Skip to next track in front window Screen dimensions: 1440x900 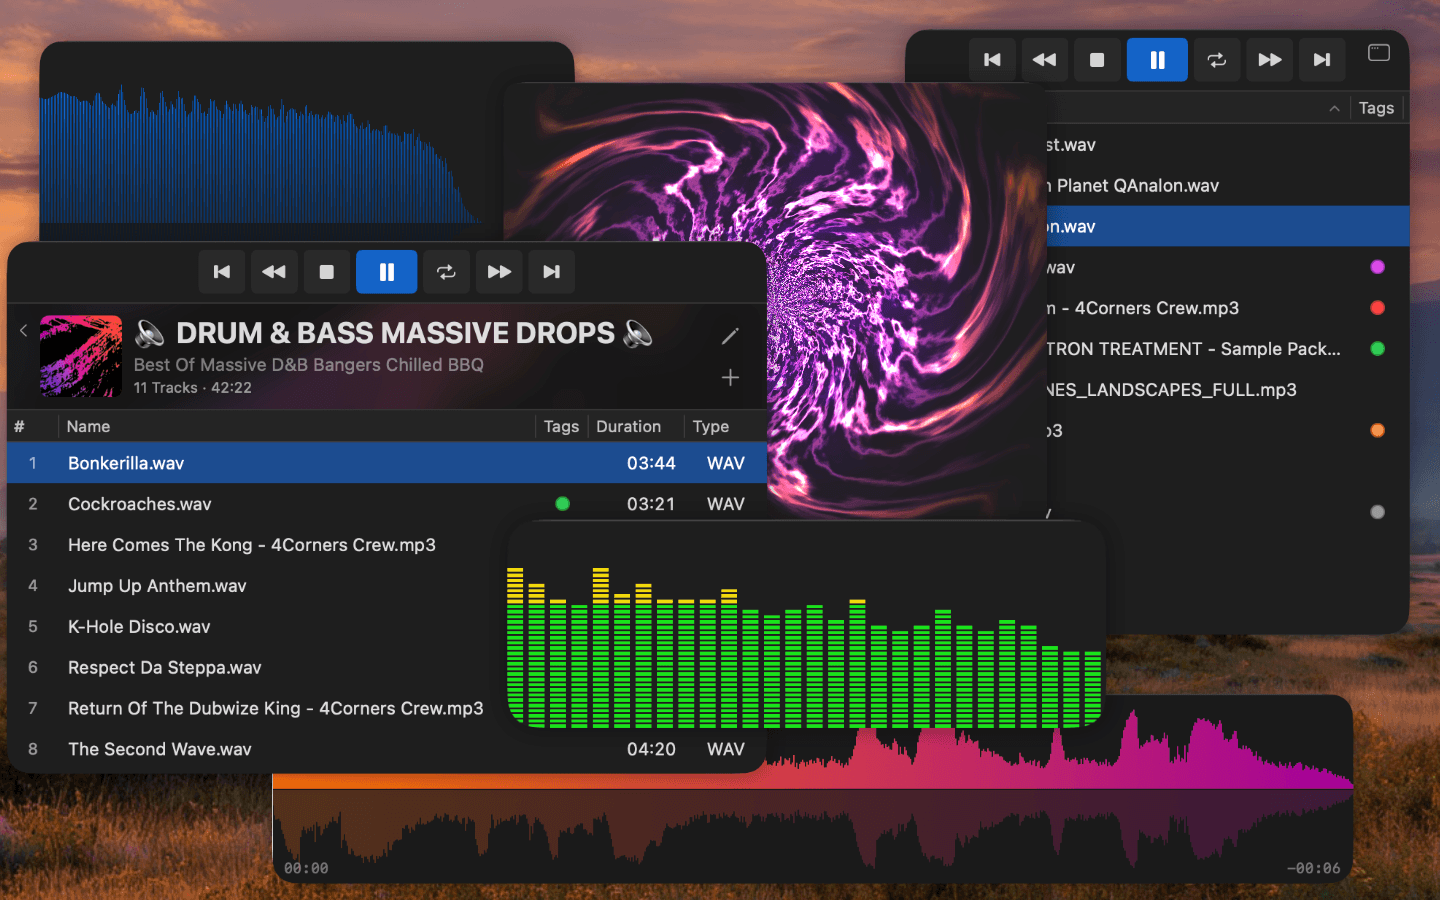coord(551,272)
